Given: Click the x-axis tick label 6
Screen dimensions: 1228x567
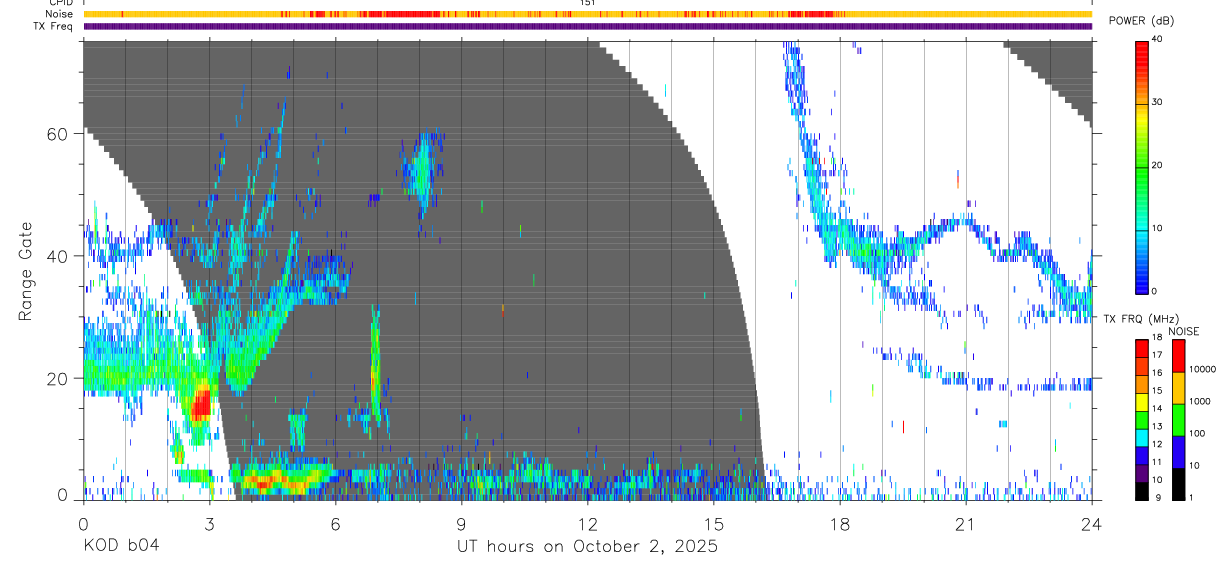Looking at the screenshot, I should [x=335, y=523].
